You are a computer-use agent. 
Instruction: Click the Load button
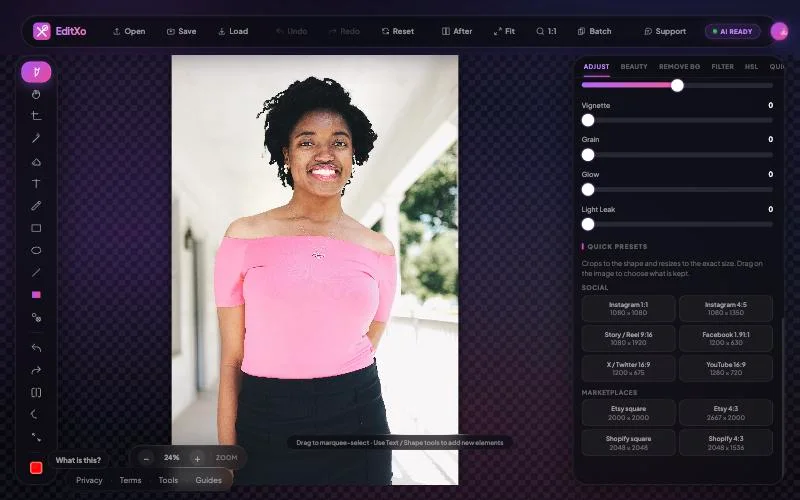tap(233, 31)
